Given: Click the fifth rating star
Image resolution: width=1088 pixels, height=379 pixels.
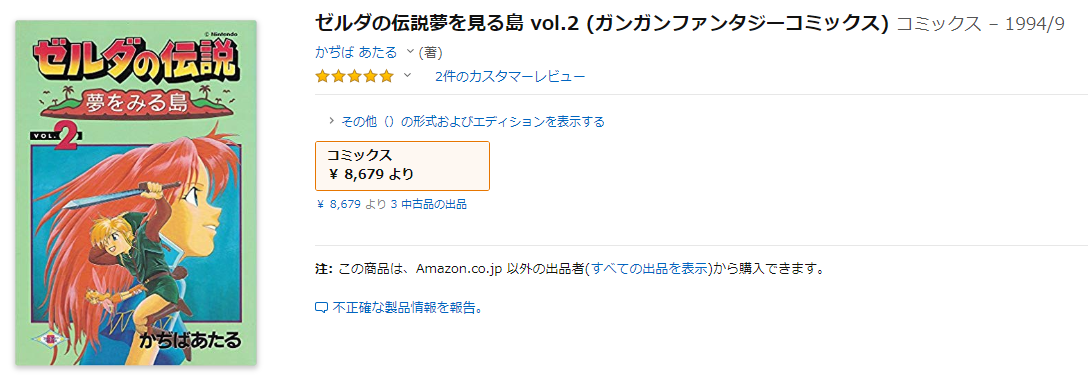Looking at the screenshot, I should tap(386, 76).
